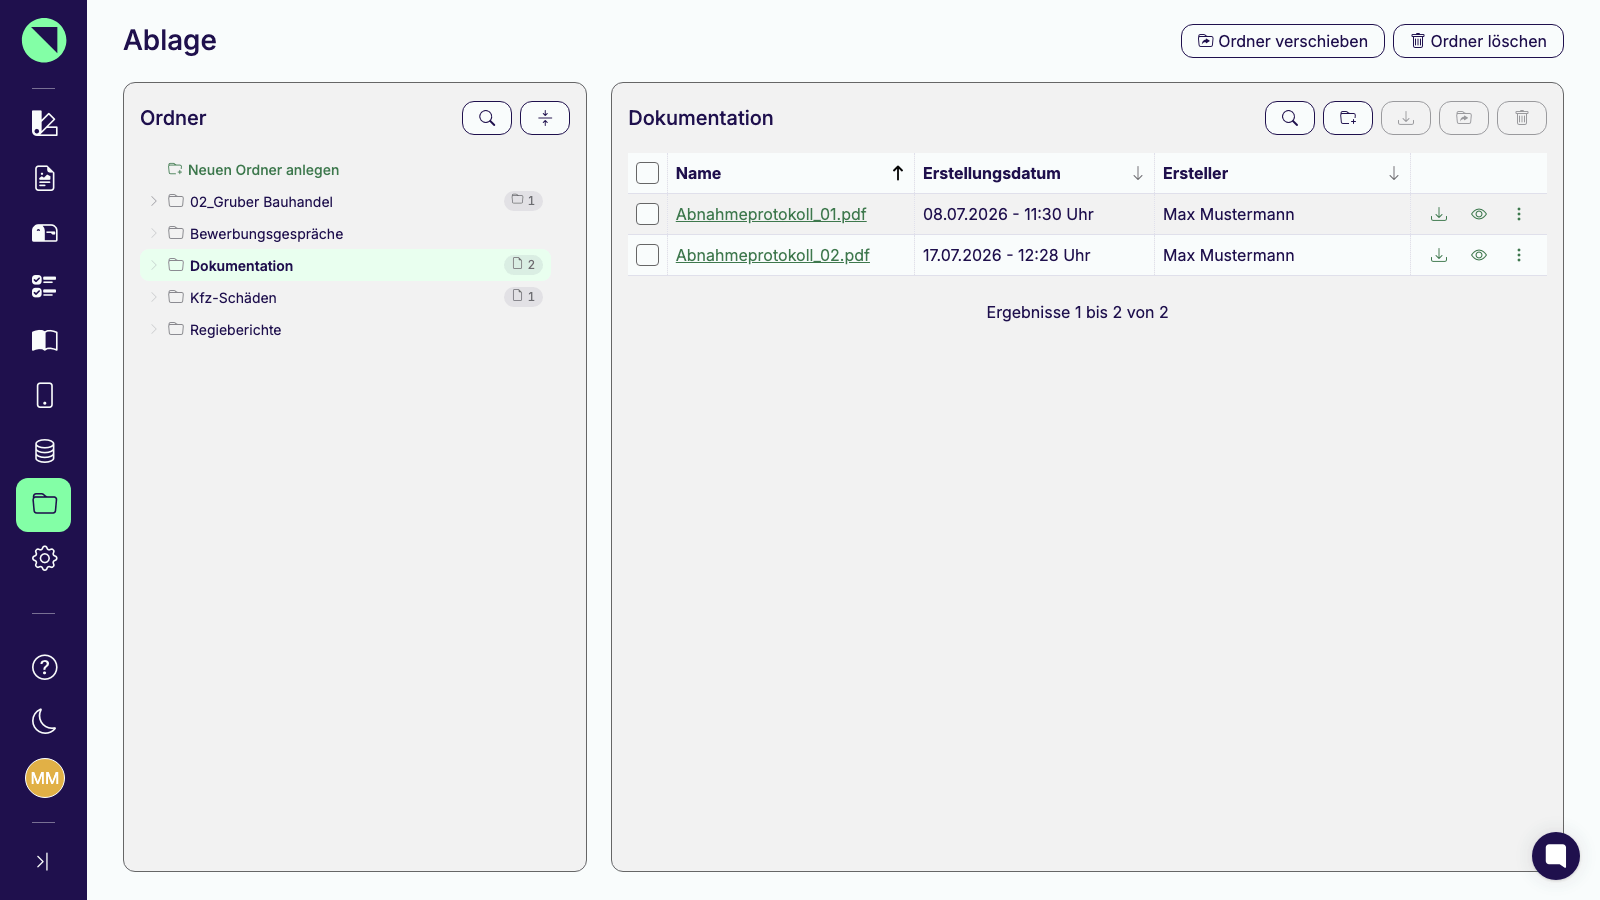This screenshot has height=900, width=1600.
Task: Download Abnahmeprotokoll_01.pdf via row icon
Action: pos(1439,214)
